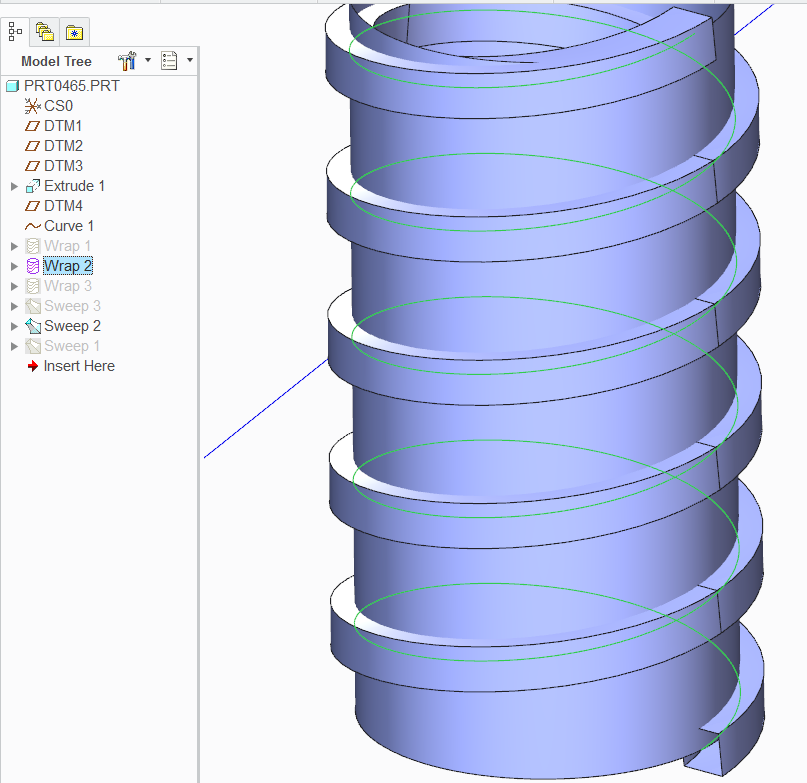Click the suppressed Wrap 1 icon
This screenshot has width=807, height=783.
click(32, 247)
